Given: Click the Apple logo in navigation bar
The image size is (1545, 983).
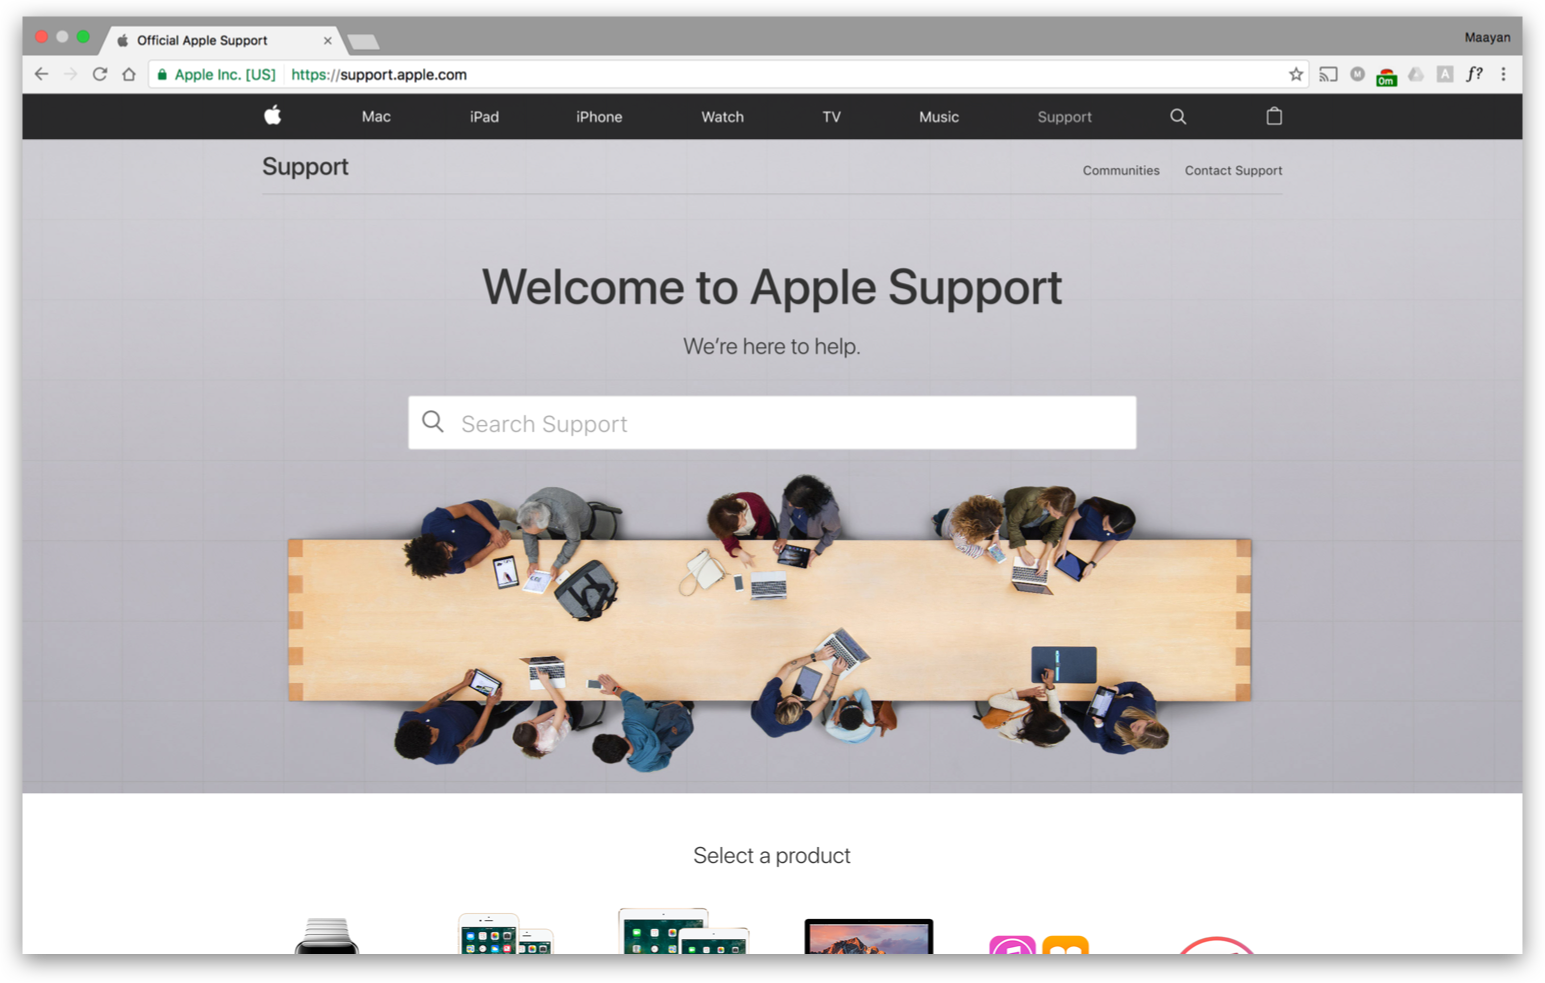Looking at the screenshot, I should click(272, 115).
